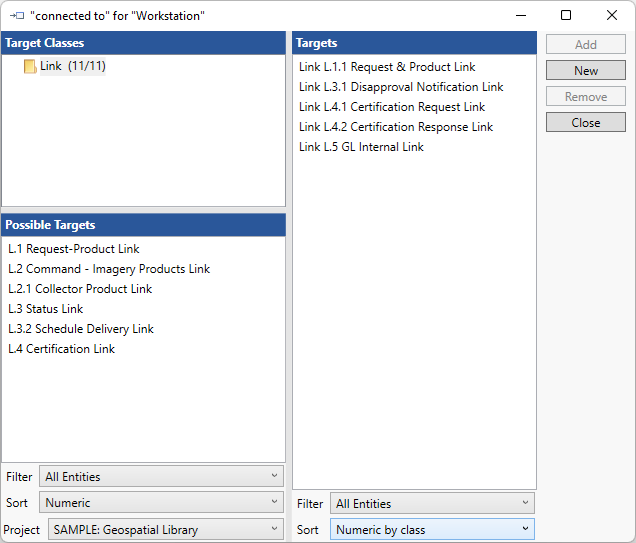Pick L.3.2 Schedule Delivery Link
The width and height of the screenshot is (636, 543).
coord(81,329)
